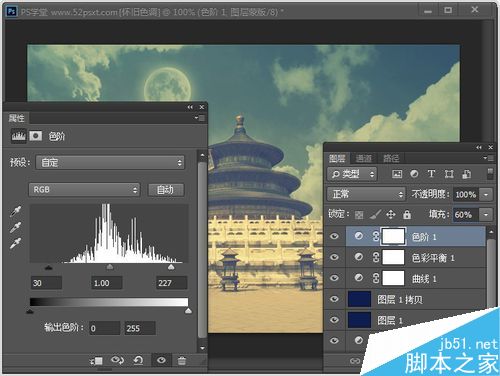Click the shadow input field showing 30
This screenshot has height=376, width=500.
(46, 283)
